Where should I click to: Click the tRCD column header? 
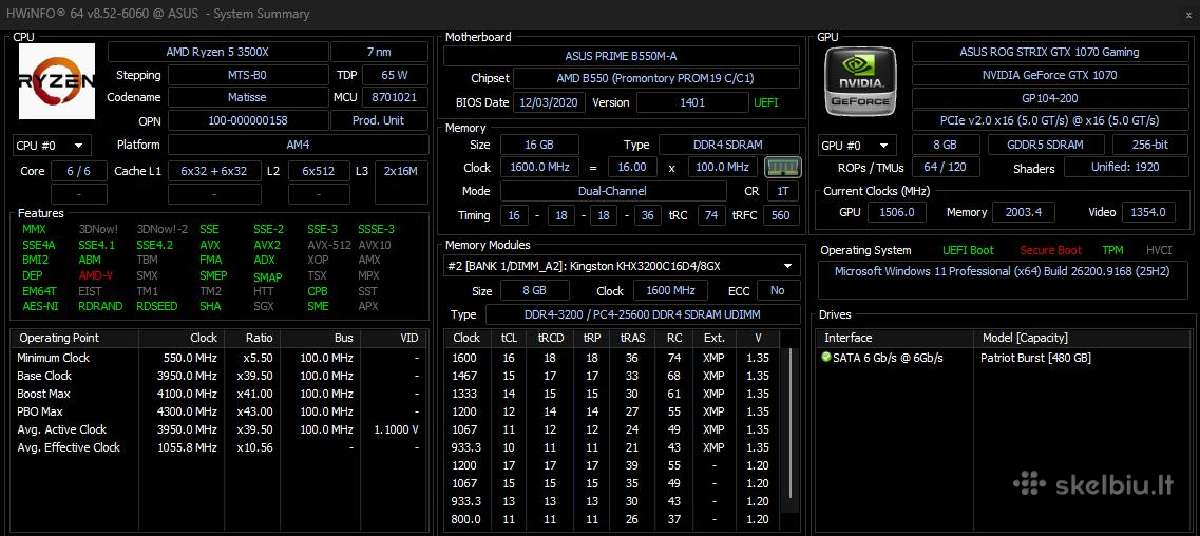tap(552, 338)
